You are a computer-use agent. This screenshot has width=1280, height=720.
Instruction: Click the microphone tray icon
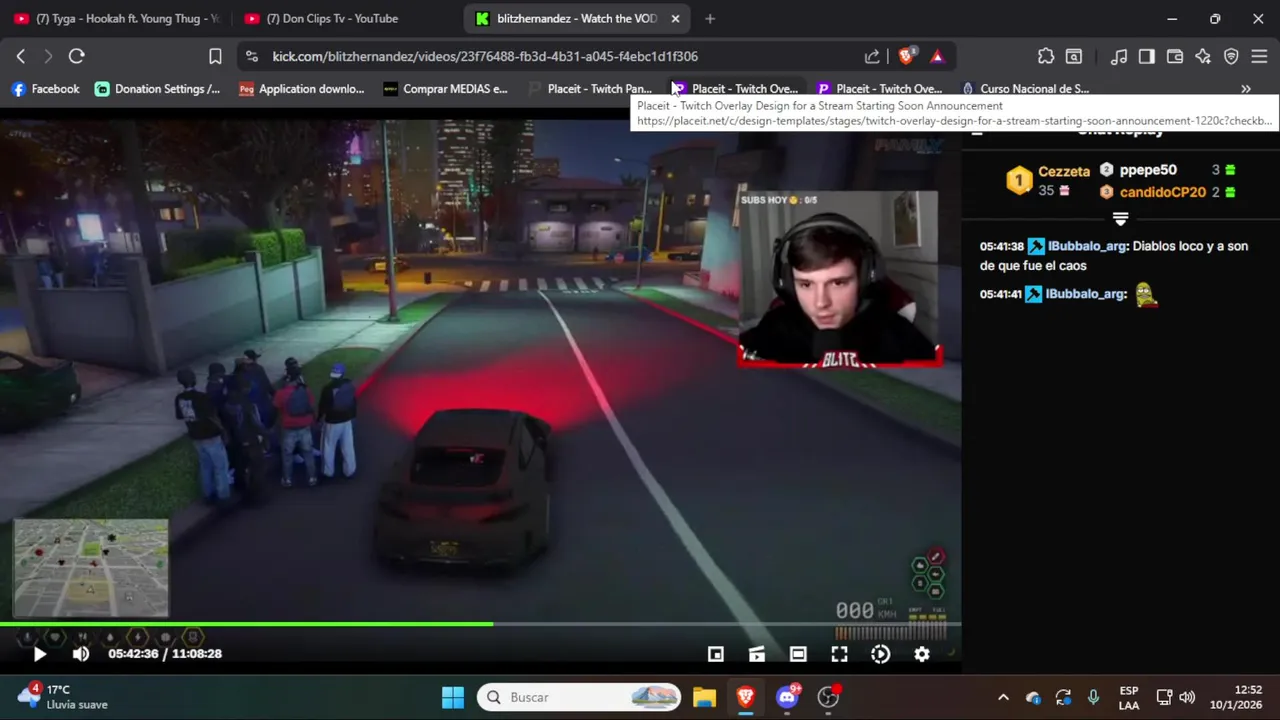[x=1093, y=697]
